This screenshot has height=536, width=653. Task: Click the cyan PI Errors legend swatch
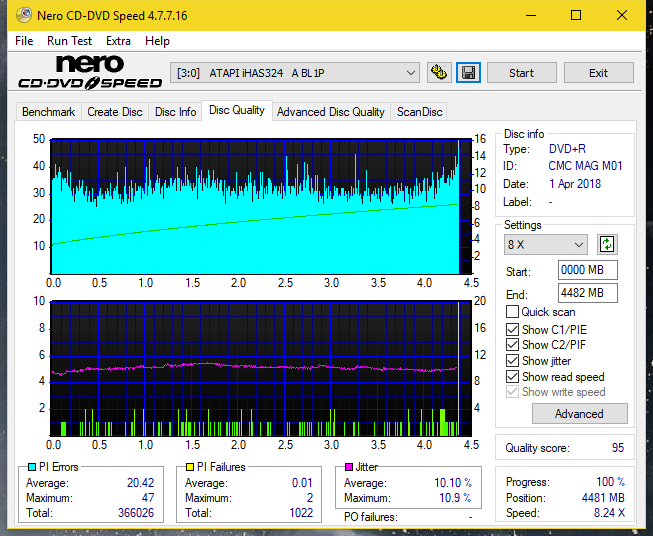32,467
